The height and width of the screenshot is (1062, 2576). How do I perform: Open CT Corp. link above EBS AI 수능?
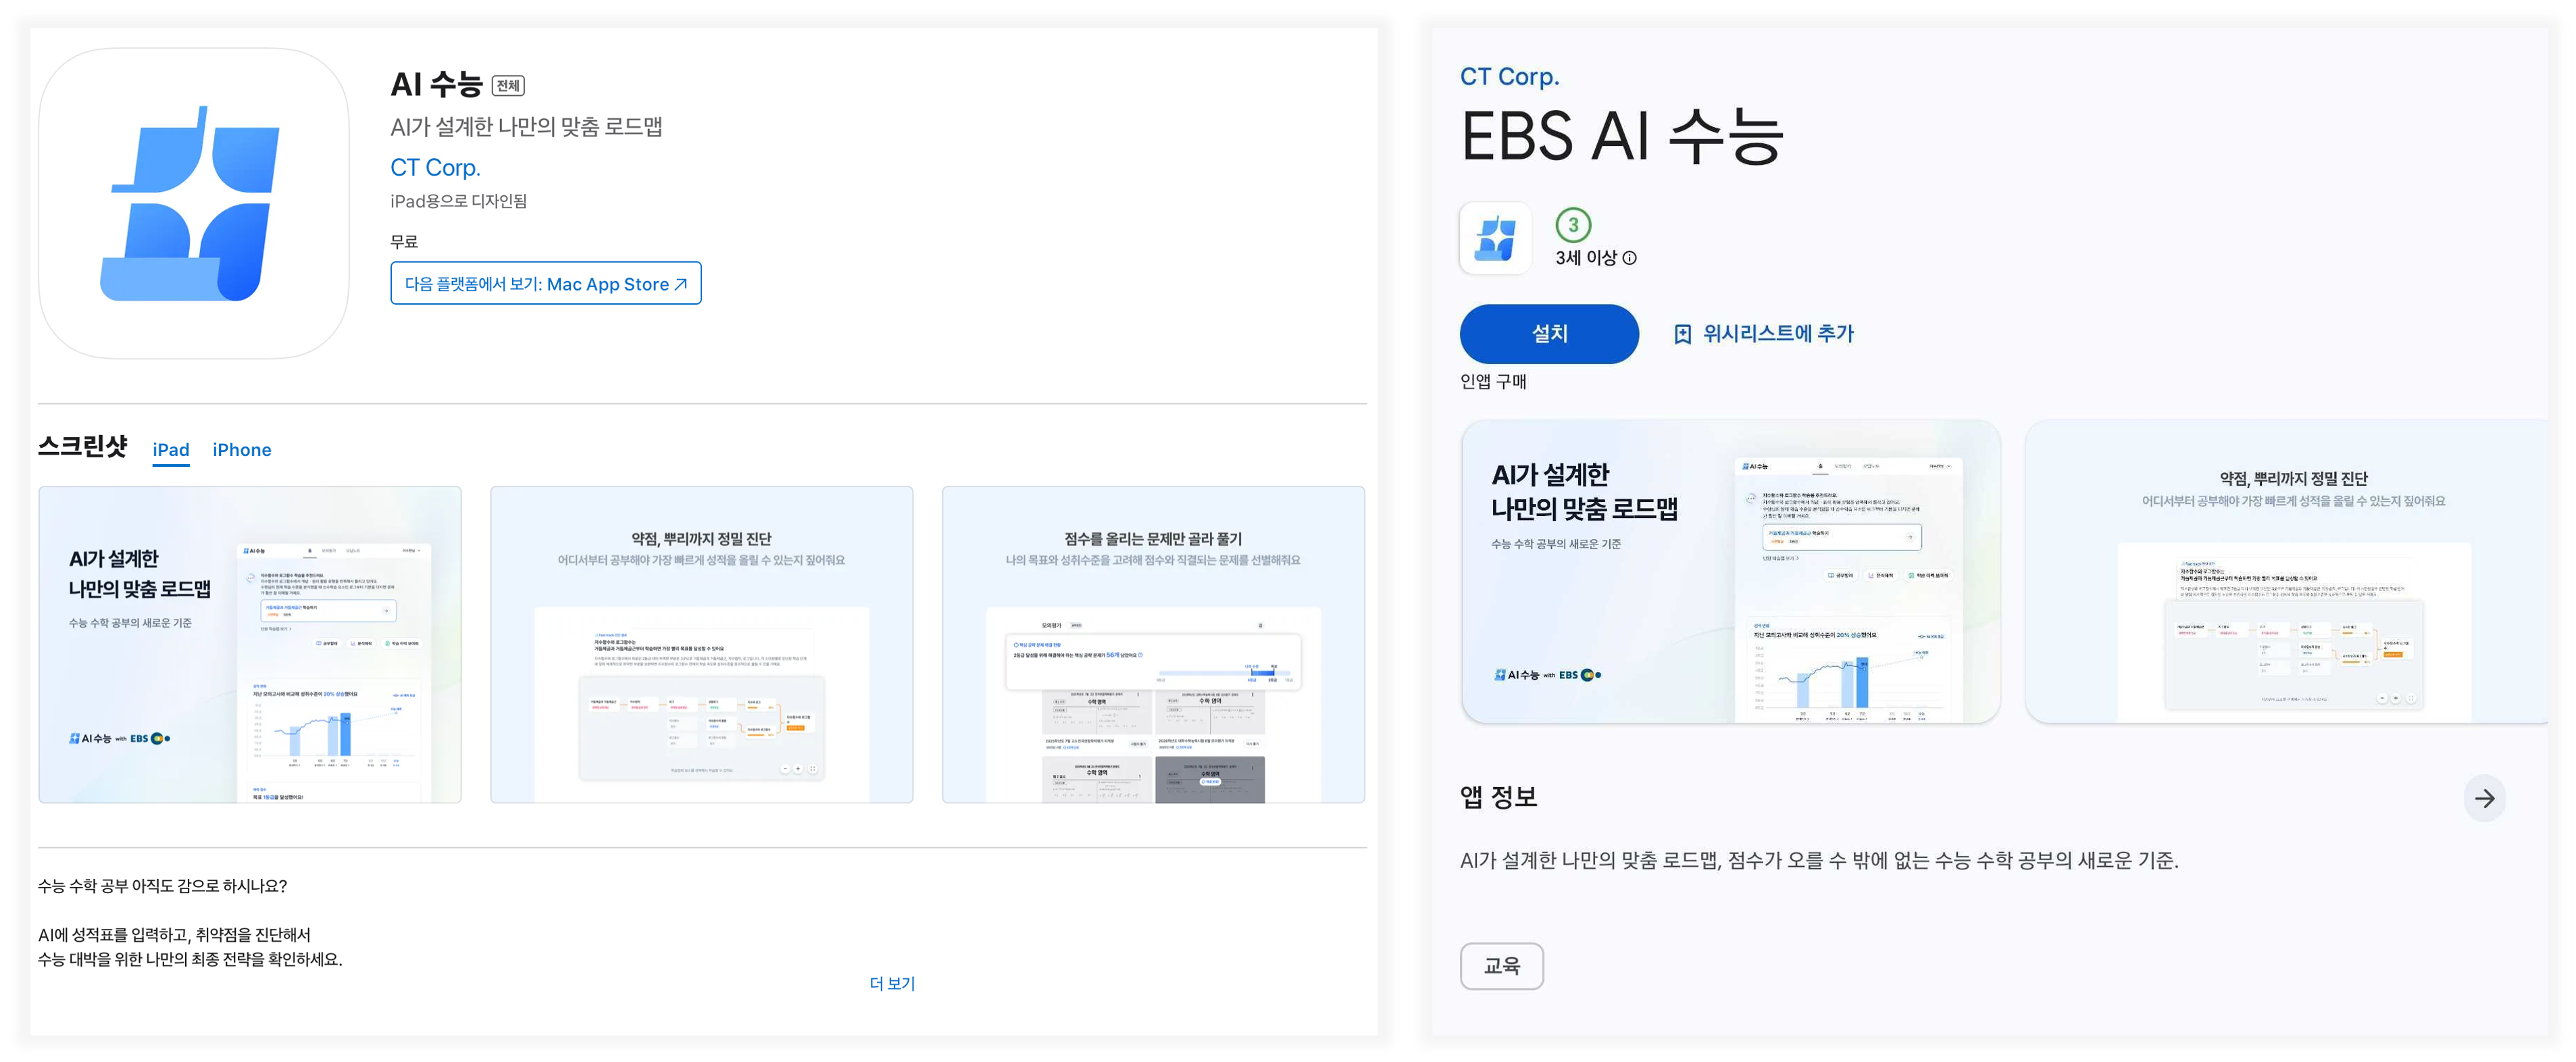1509,77
